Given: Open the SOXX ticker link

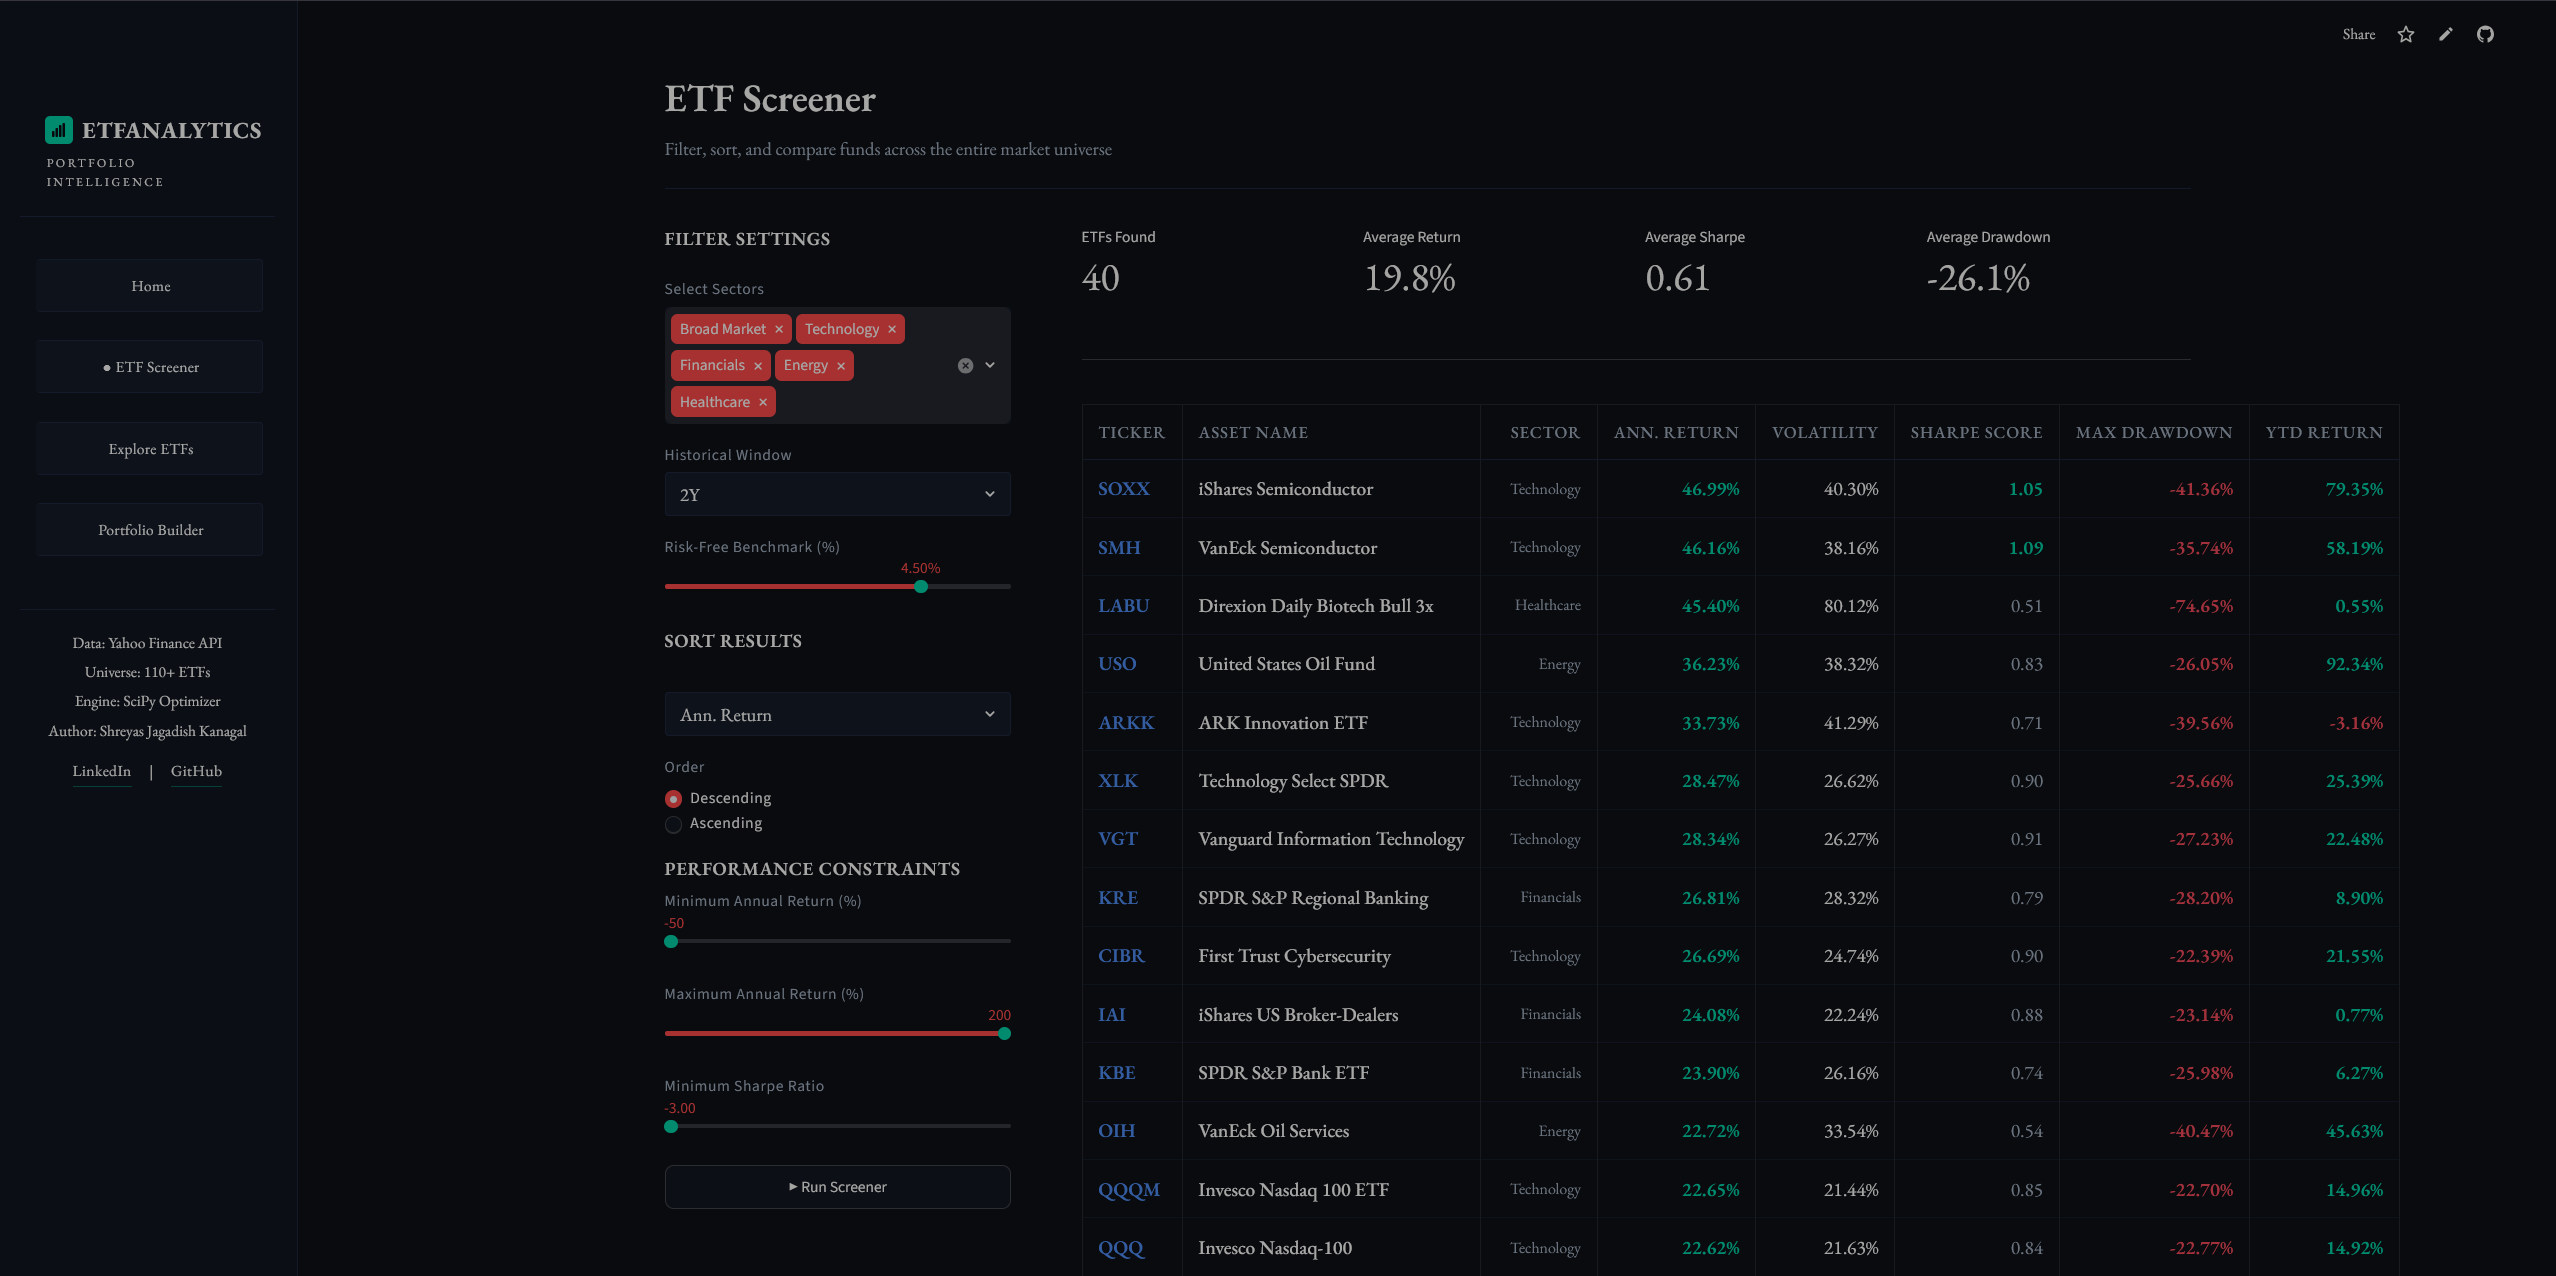Looking at the screenshot, I should click(1124, 489).
